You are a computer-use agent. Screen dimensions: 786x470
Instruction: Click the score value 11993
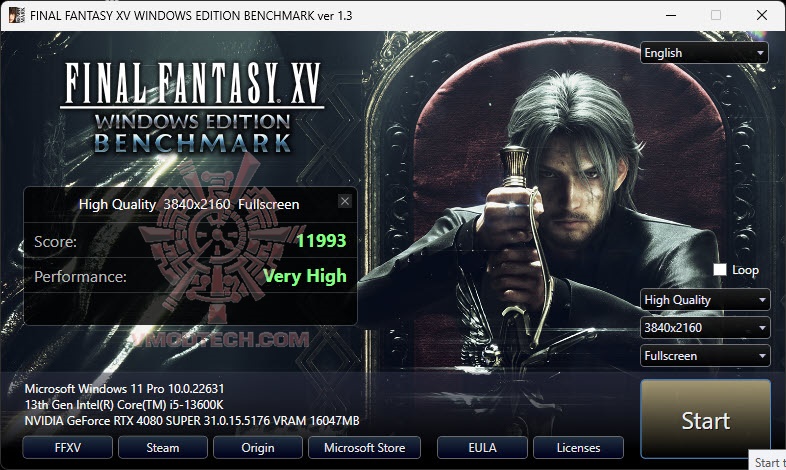pyautogui.click(x=321, y=241)
